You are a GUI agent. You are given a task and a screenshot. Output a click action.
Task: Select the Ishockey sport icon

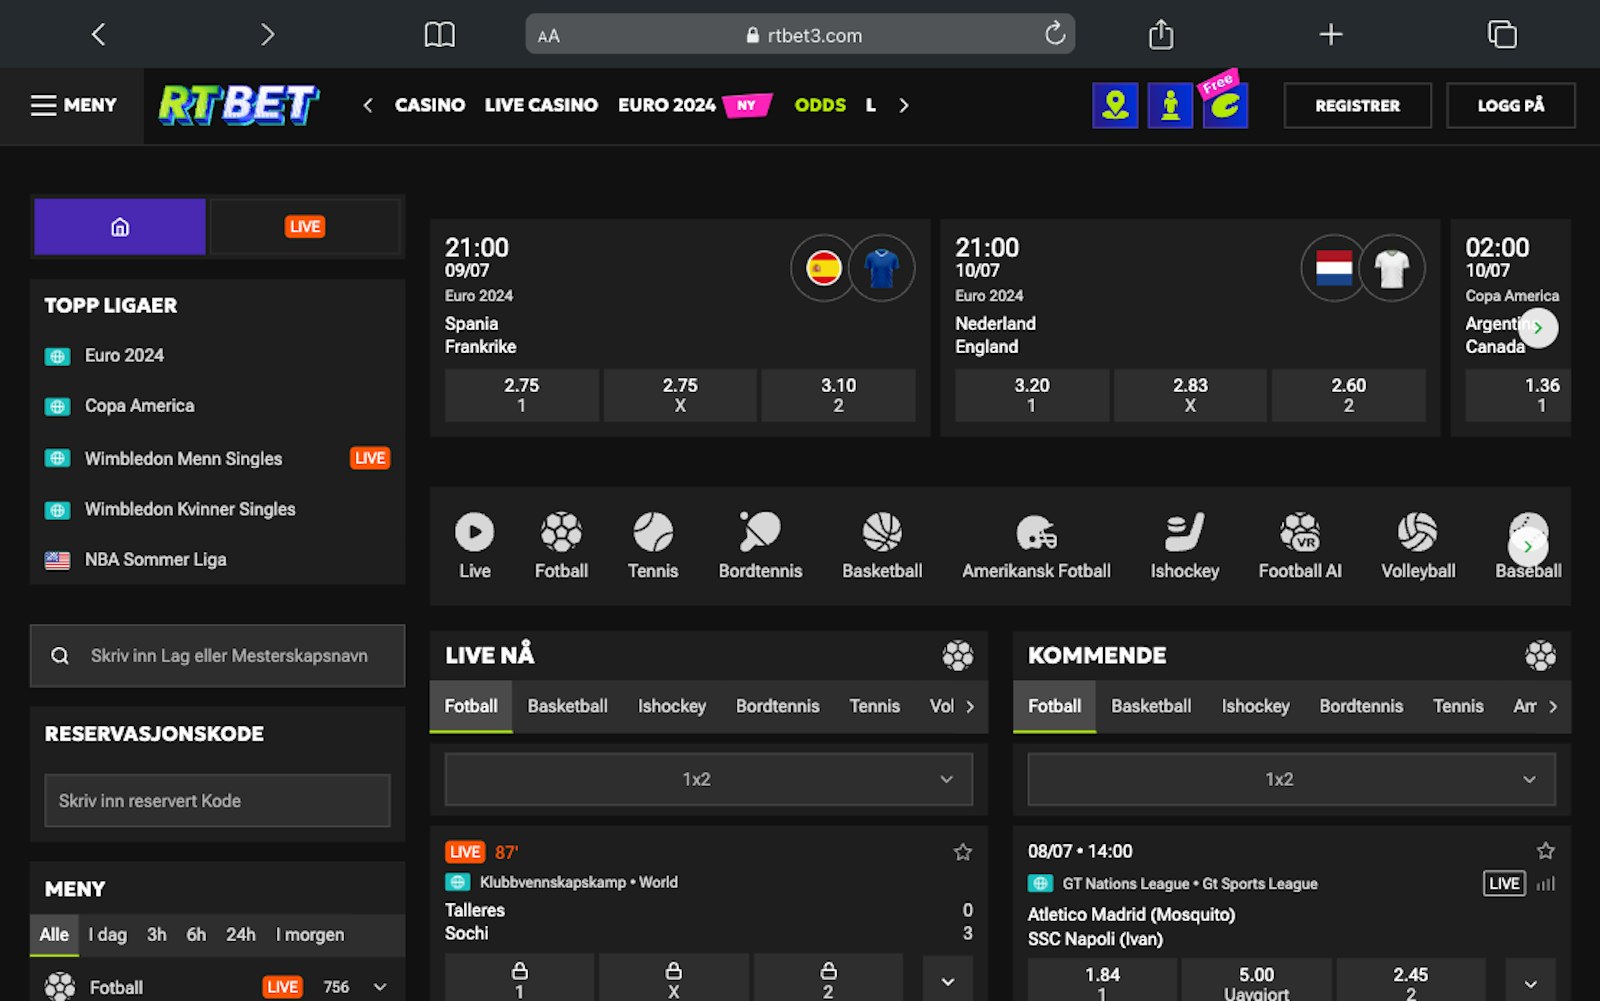pos(1184,533)
